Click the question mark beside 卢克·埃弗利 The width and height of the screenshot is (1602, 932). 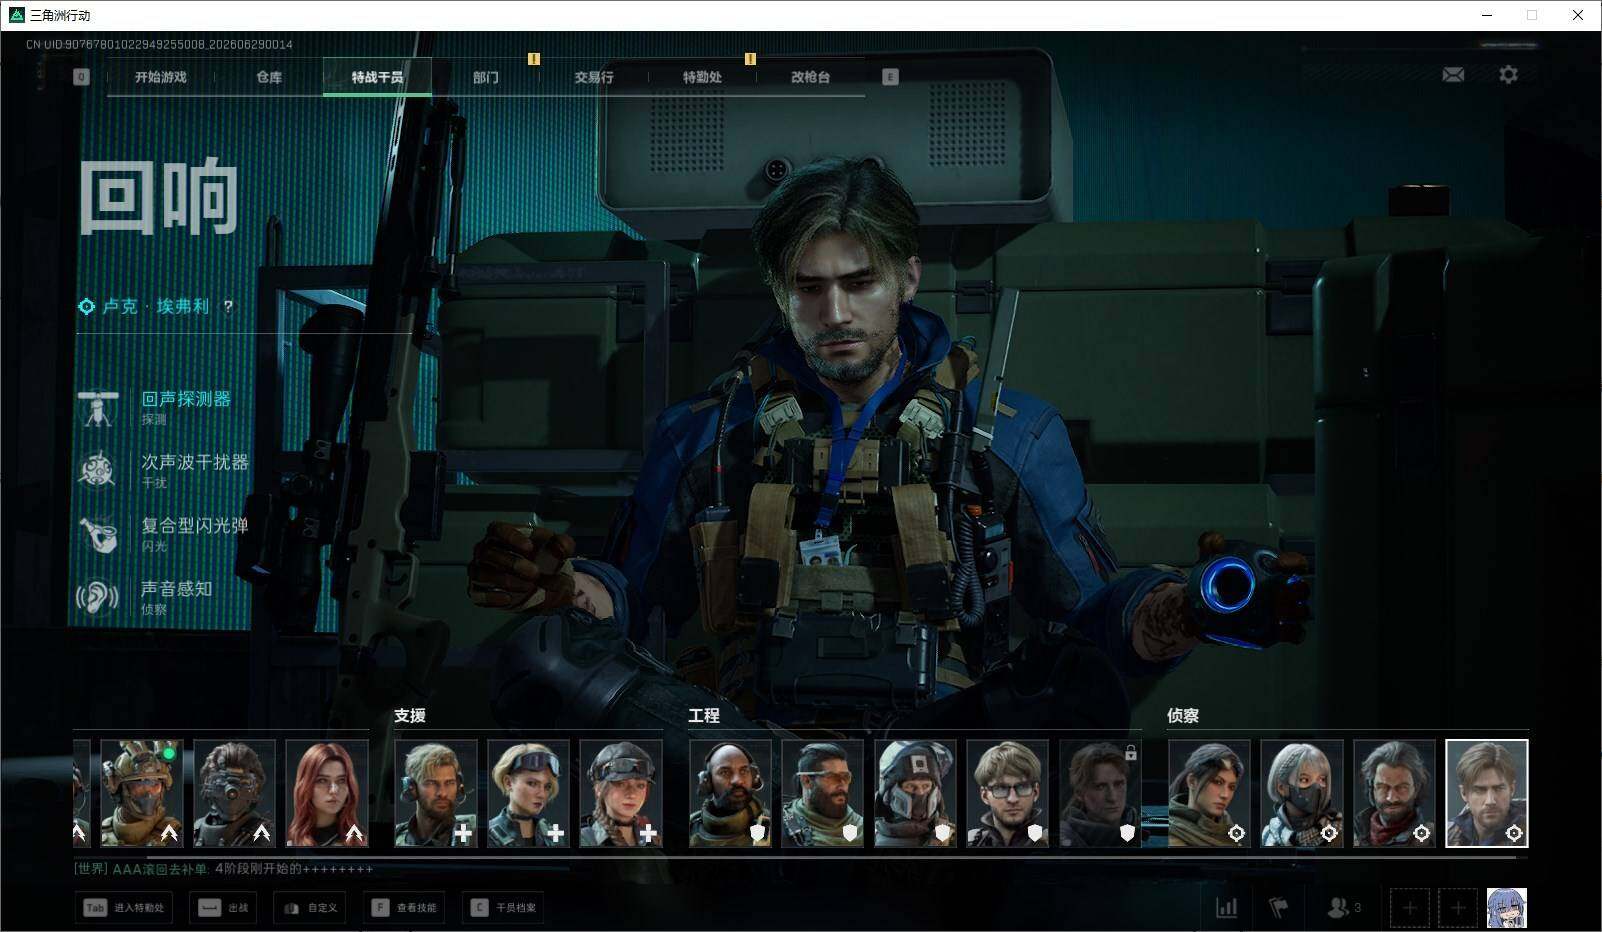pyautogui.click(x=228, y=307)
